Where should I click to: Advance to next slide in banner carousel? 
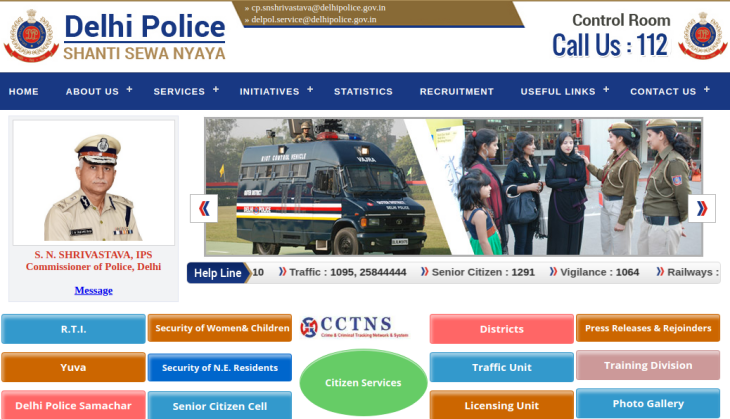pos(702,208)
